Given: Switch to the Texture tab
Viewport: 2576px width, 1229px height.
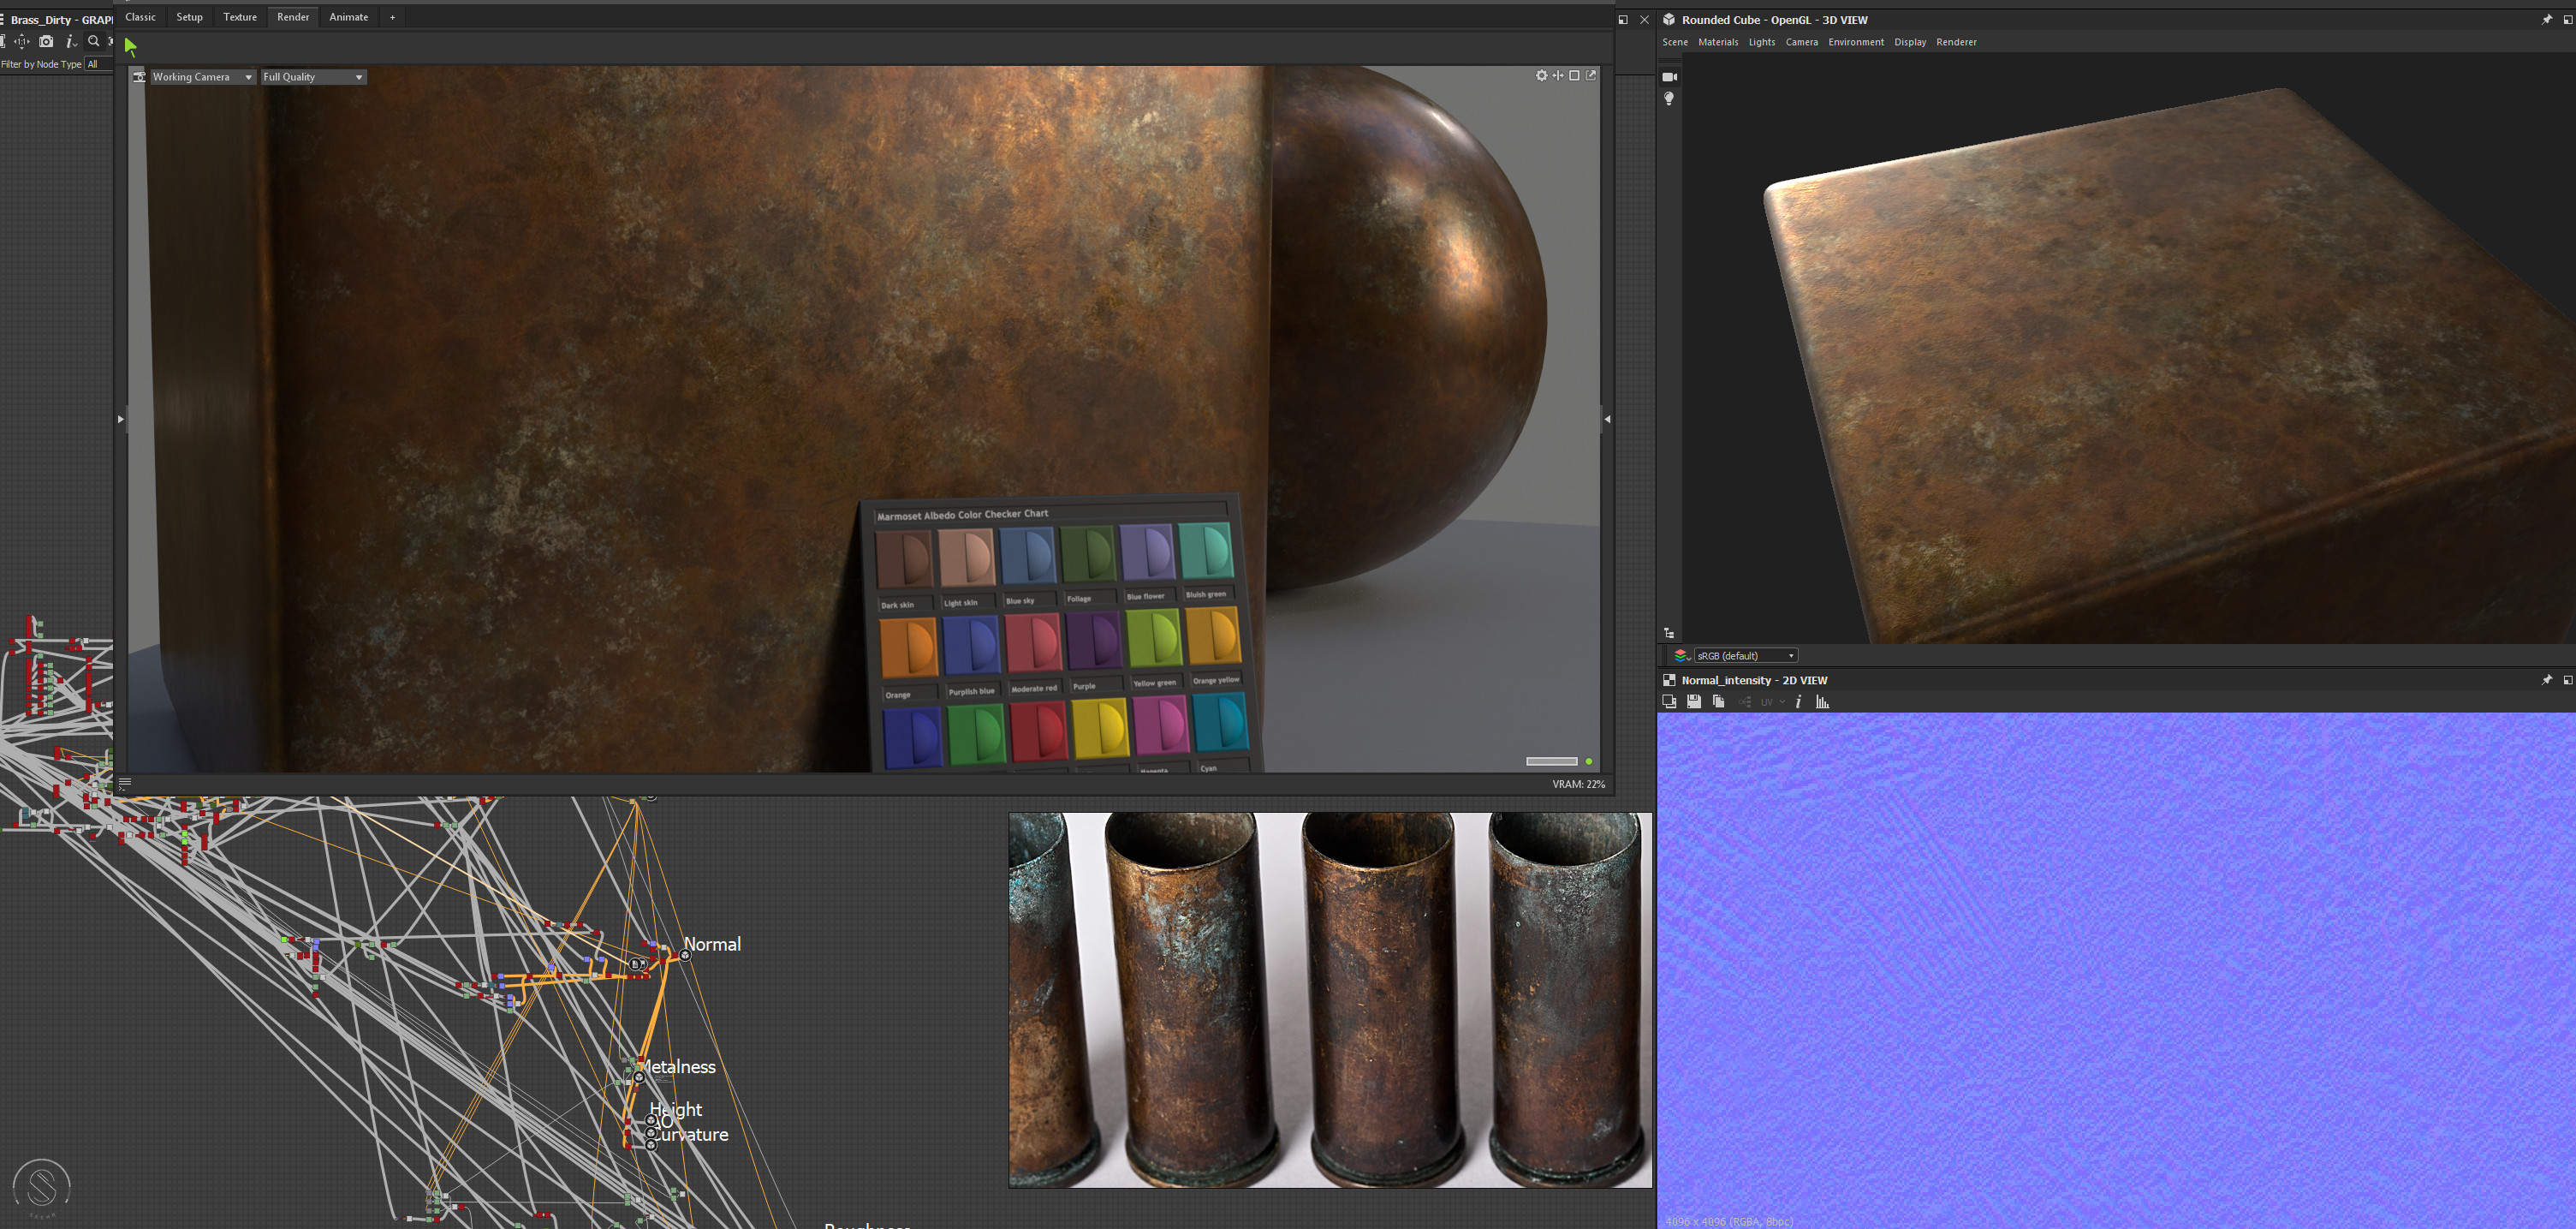Looking at the screenshot, I should coord(240,17).
